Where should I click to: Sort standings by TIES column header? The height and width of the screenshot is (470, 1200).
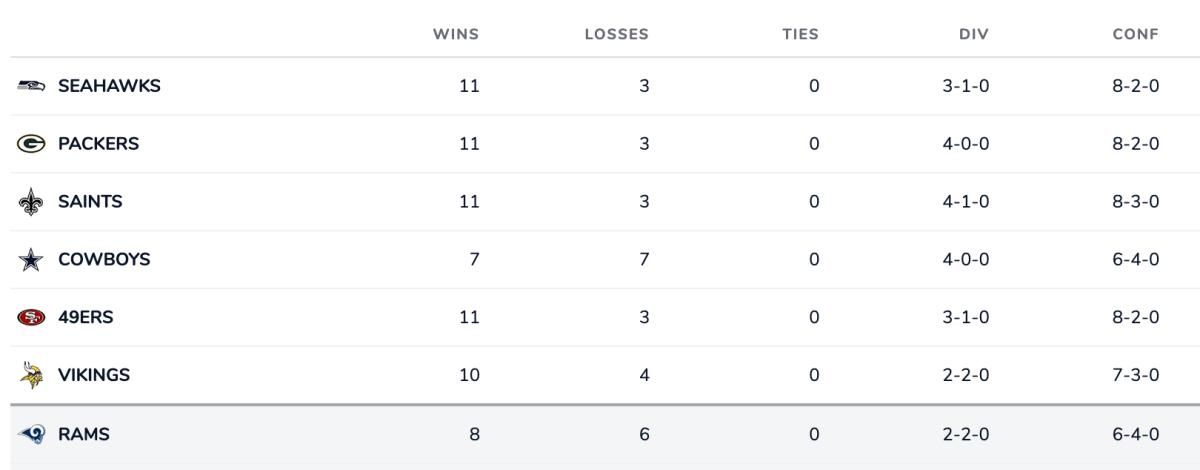tap(801, 34)
